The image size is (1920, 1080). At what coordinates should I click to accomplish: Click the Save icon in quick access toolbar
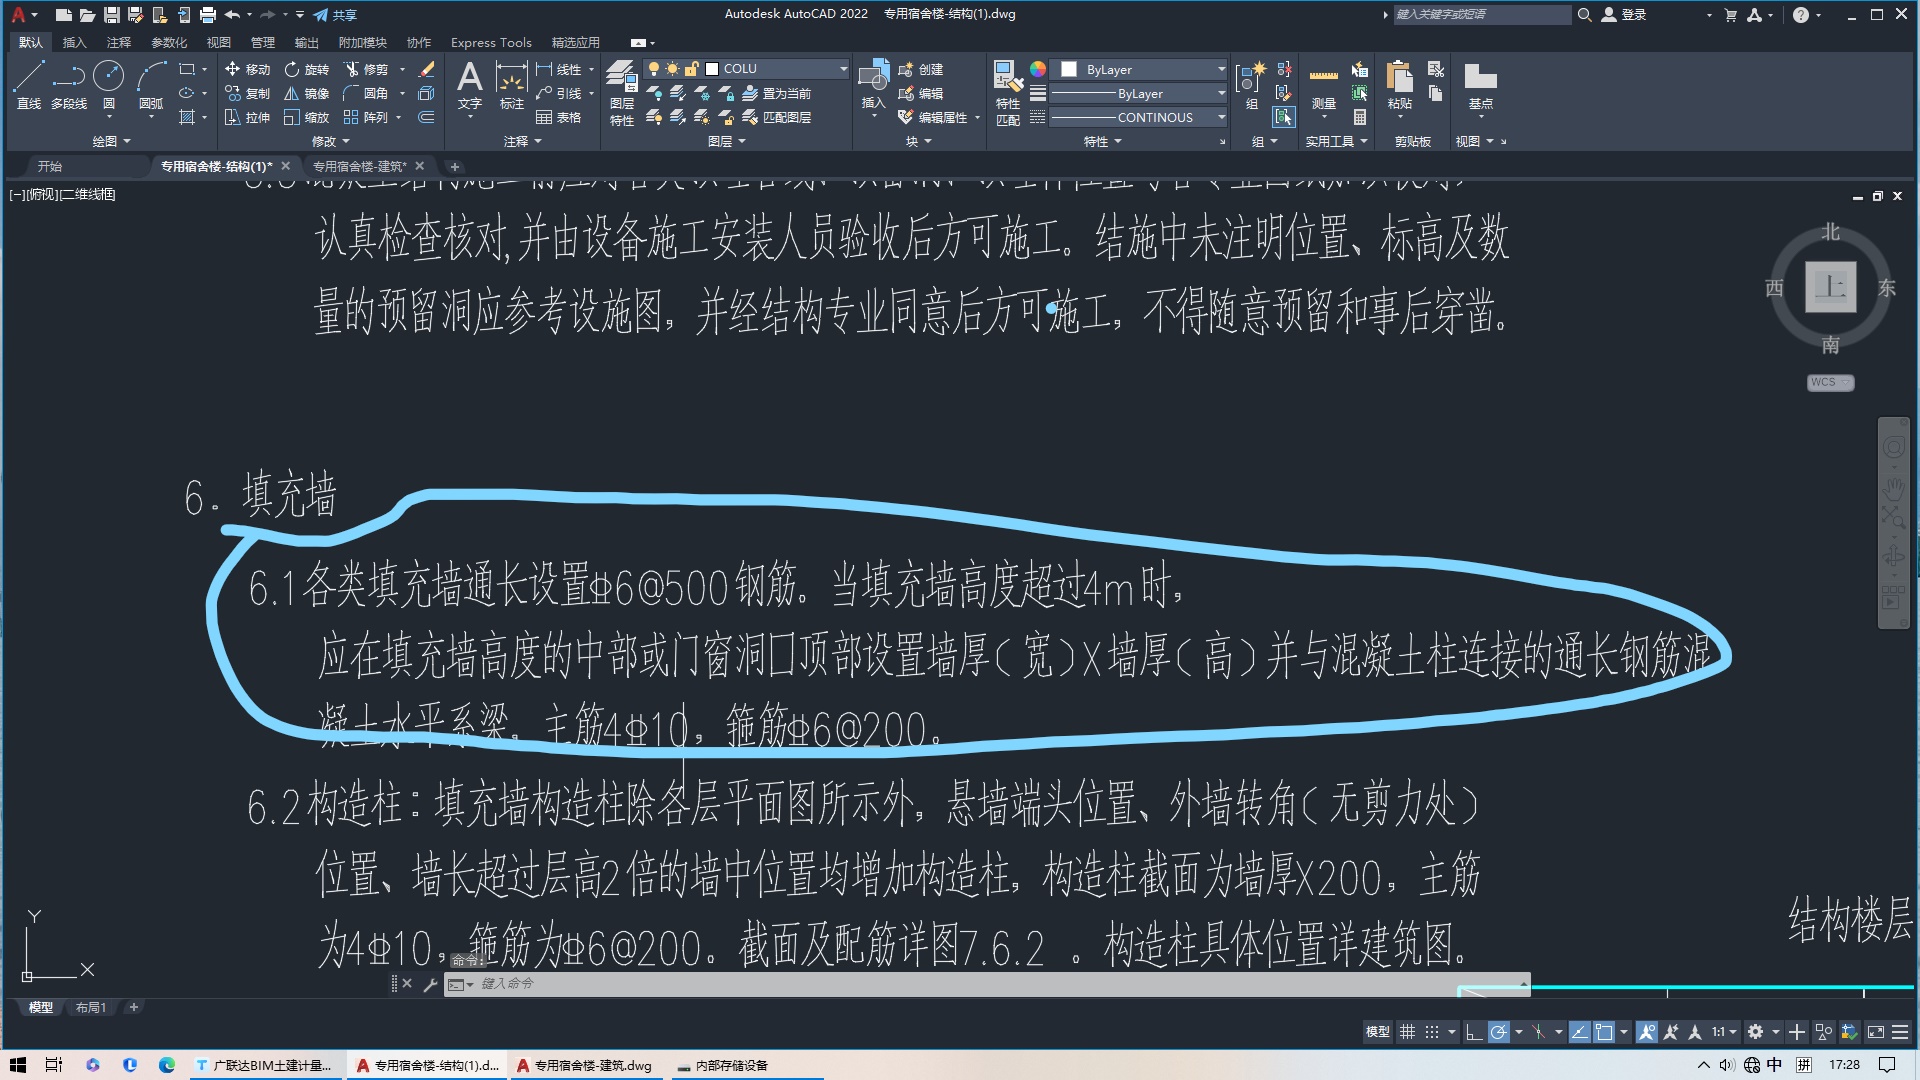(x=111, y=15)
